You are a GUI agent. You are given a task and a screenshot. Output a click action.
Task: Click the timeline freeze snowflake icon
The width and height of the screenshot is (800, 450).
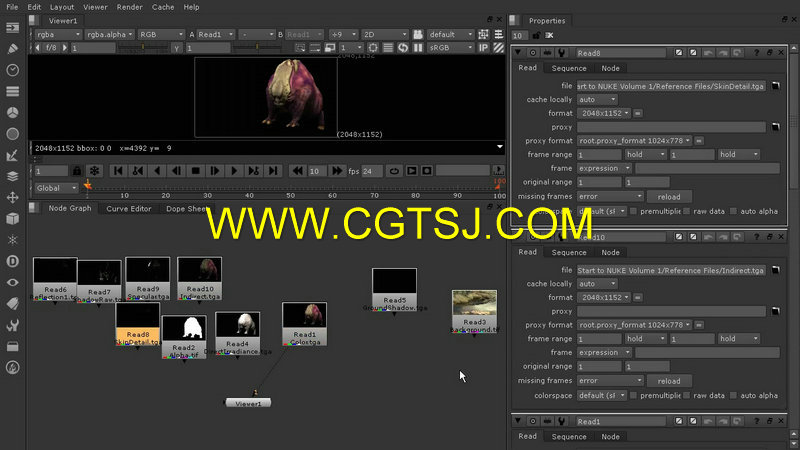tap(94, 171)
